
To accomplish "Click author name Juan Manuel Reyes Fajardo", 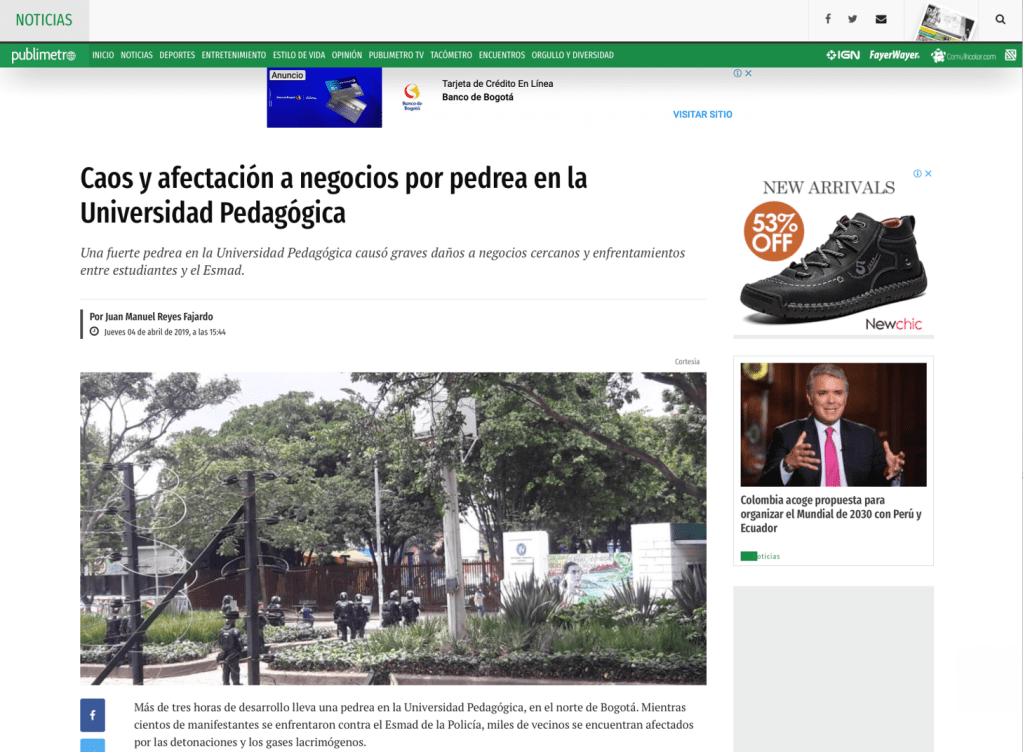I will coord(151,317).
